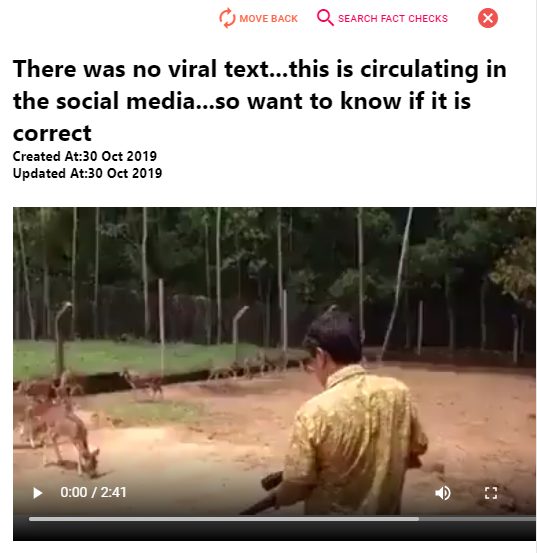Click the pink magnifying glass search icon
The image size is (537, 553).
[x=325, y=18]
